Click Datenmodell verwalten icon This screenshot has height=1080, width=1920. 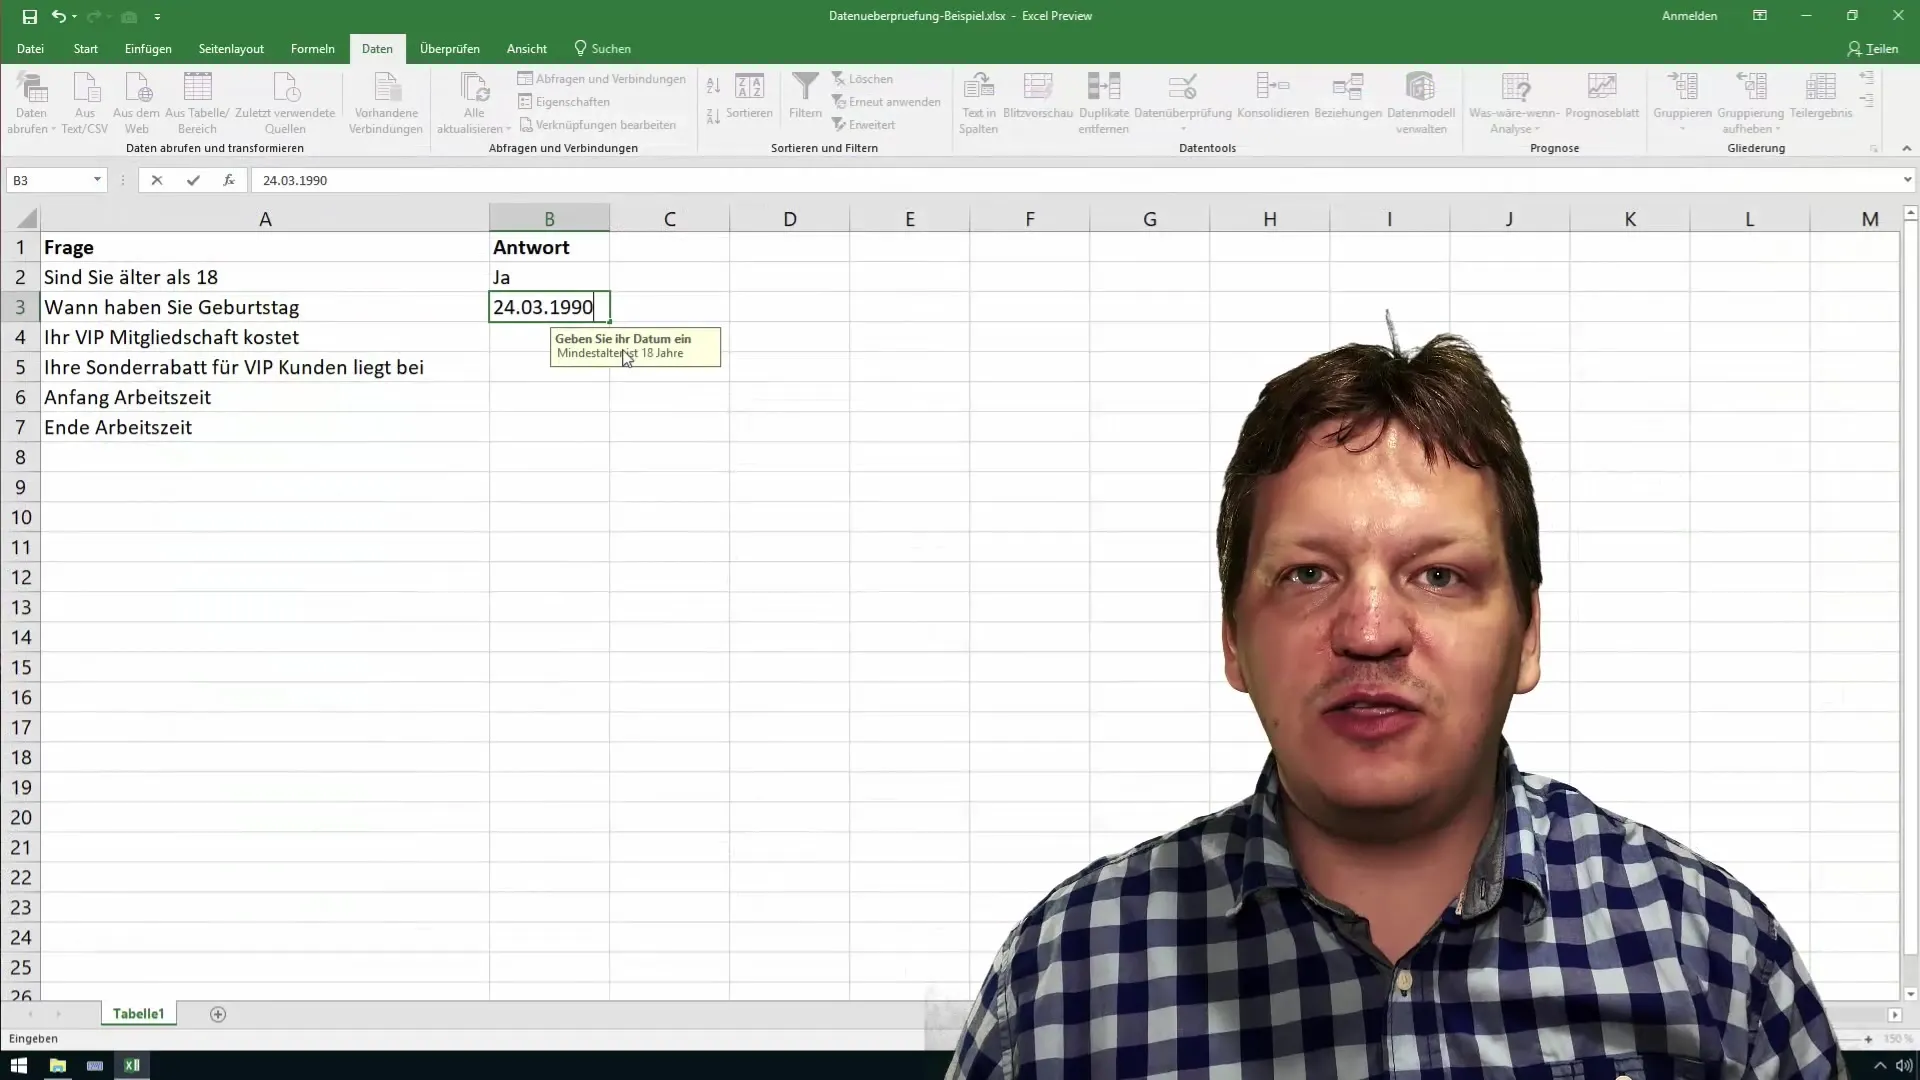[1421, 104]
